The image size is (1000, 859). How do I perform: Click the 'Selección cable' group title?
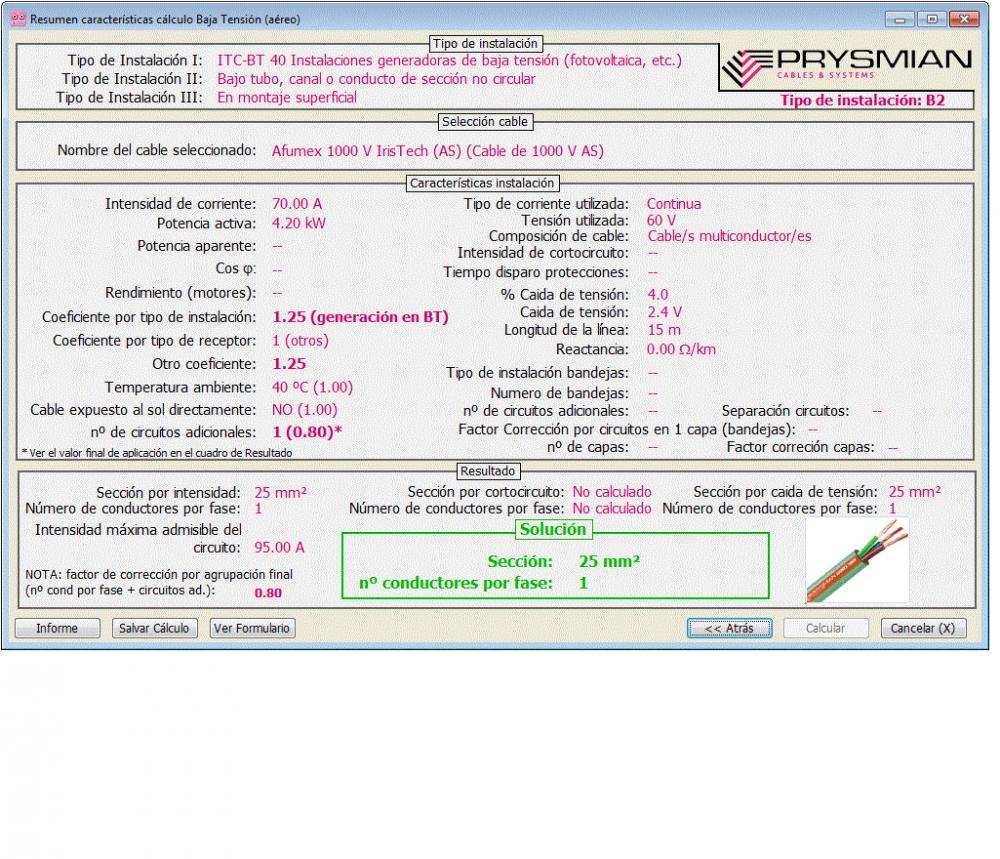pyautogui.click(x=485, y=122)
